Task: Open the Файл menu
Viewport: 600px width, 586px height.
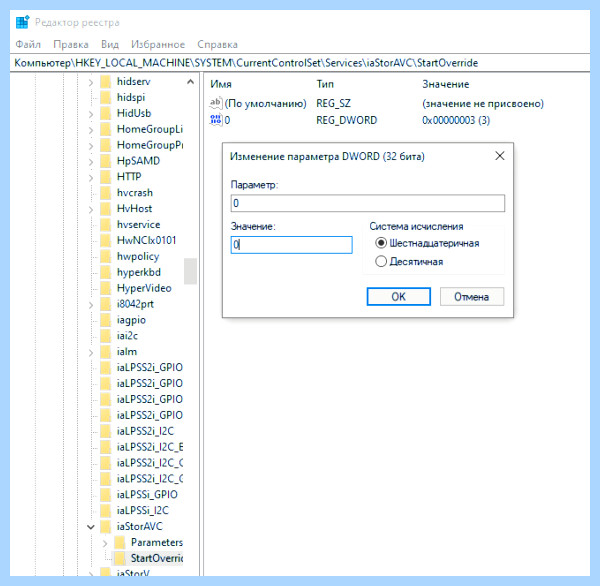Action: pyautogui.click(x=28, y=44)
